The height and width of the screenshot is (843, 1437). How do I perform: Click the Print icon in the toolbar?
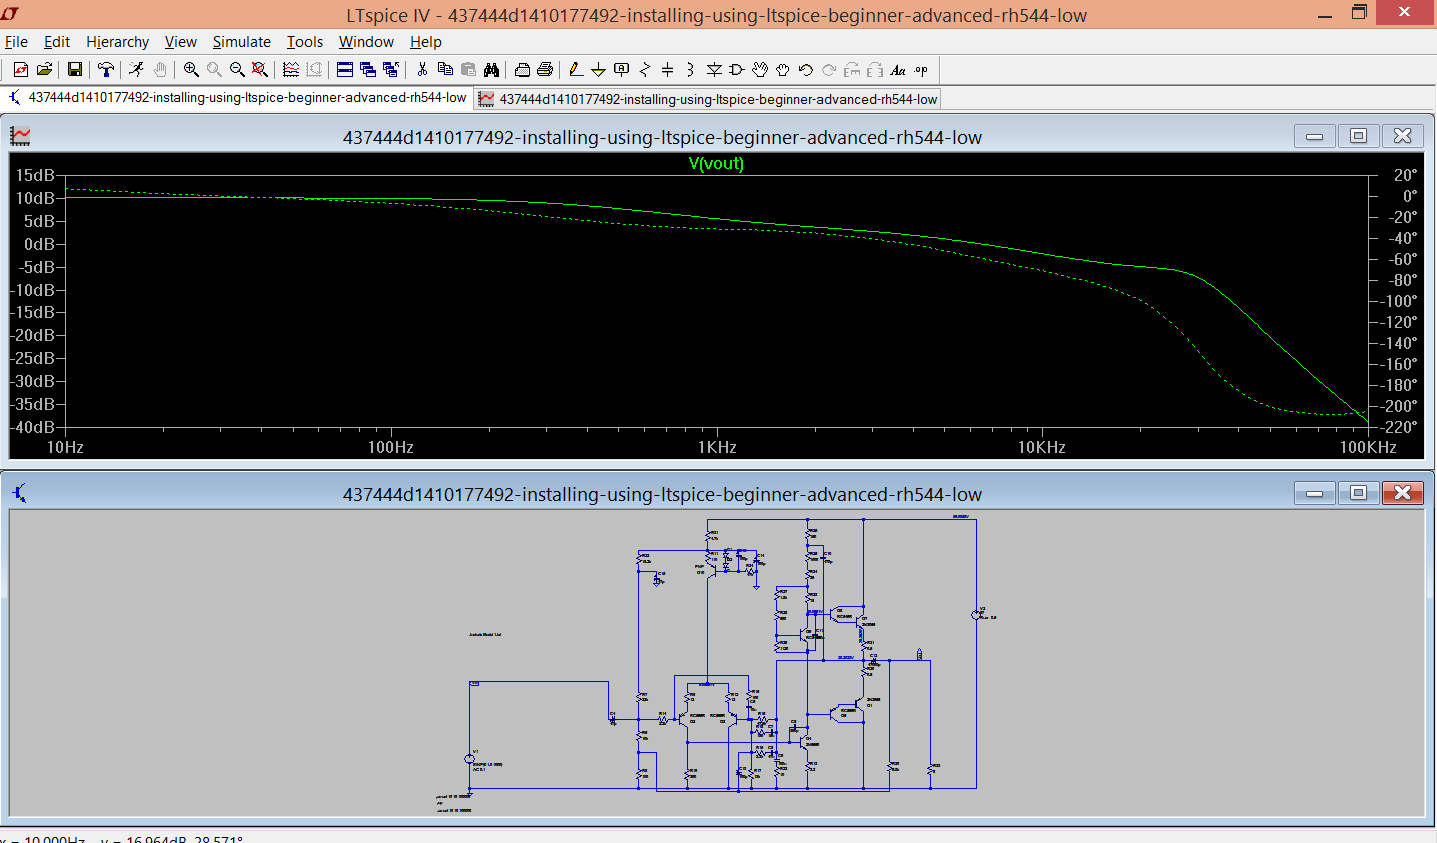pyautogui.click(x=545, y=69)
